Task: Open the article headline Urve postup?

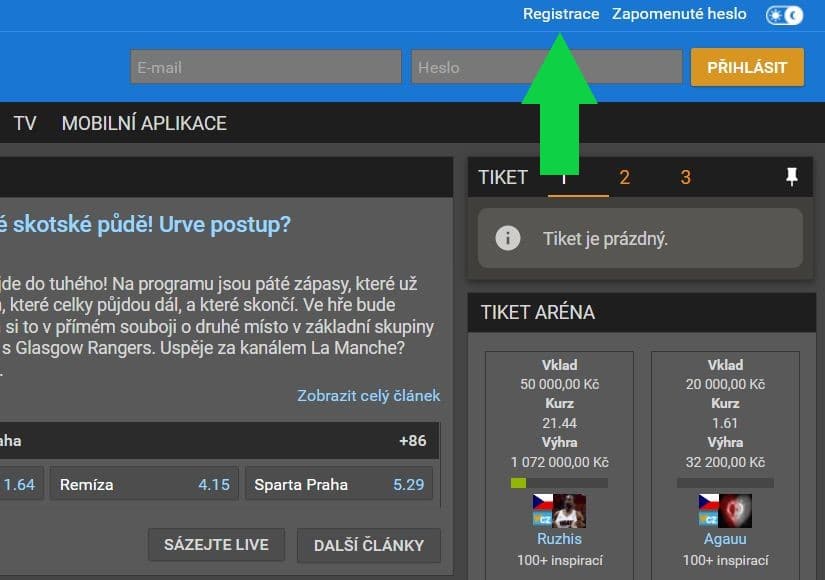Action: click(x=145, y=225)
